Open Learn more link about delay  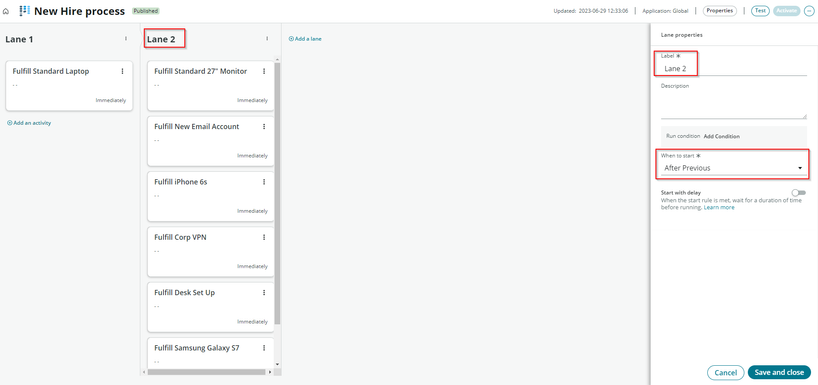coord(719,208)
